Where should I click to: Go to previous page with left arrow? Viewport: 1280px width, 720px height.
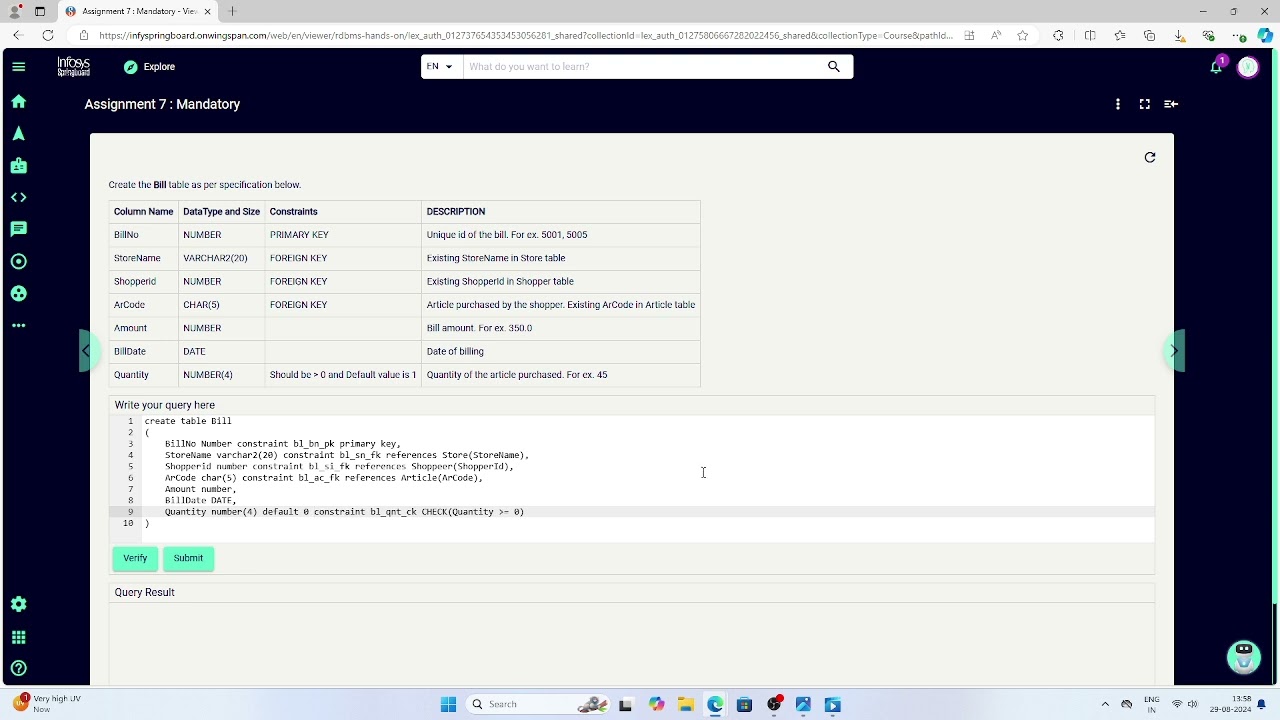coord(86,351)
